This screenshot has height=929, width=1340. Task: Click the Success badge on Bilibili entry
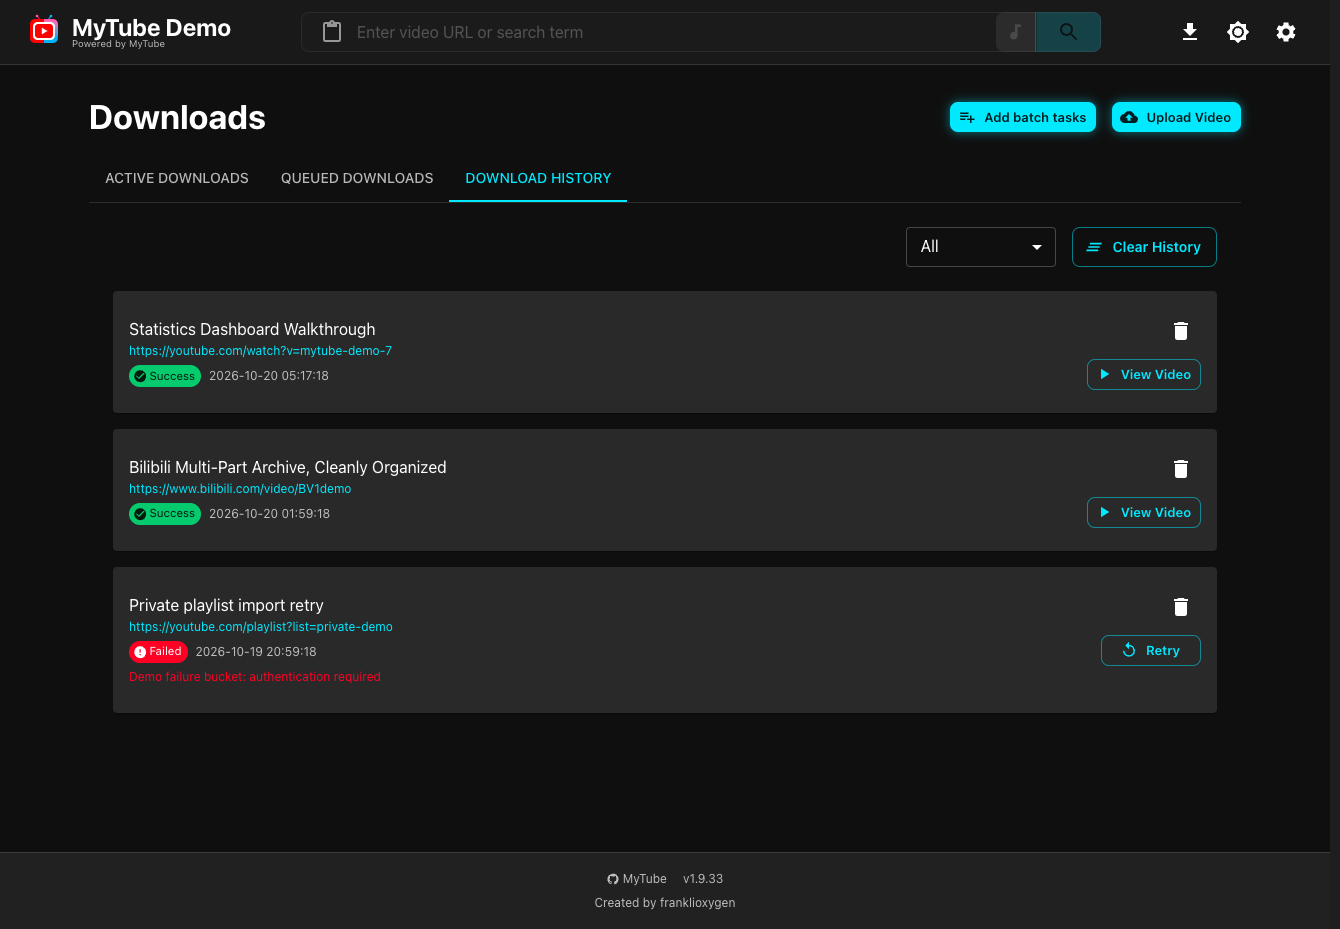click(x=165, y=514)
